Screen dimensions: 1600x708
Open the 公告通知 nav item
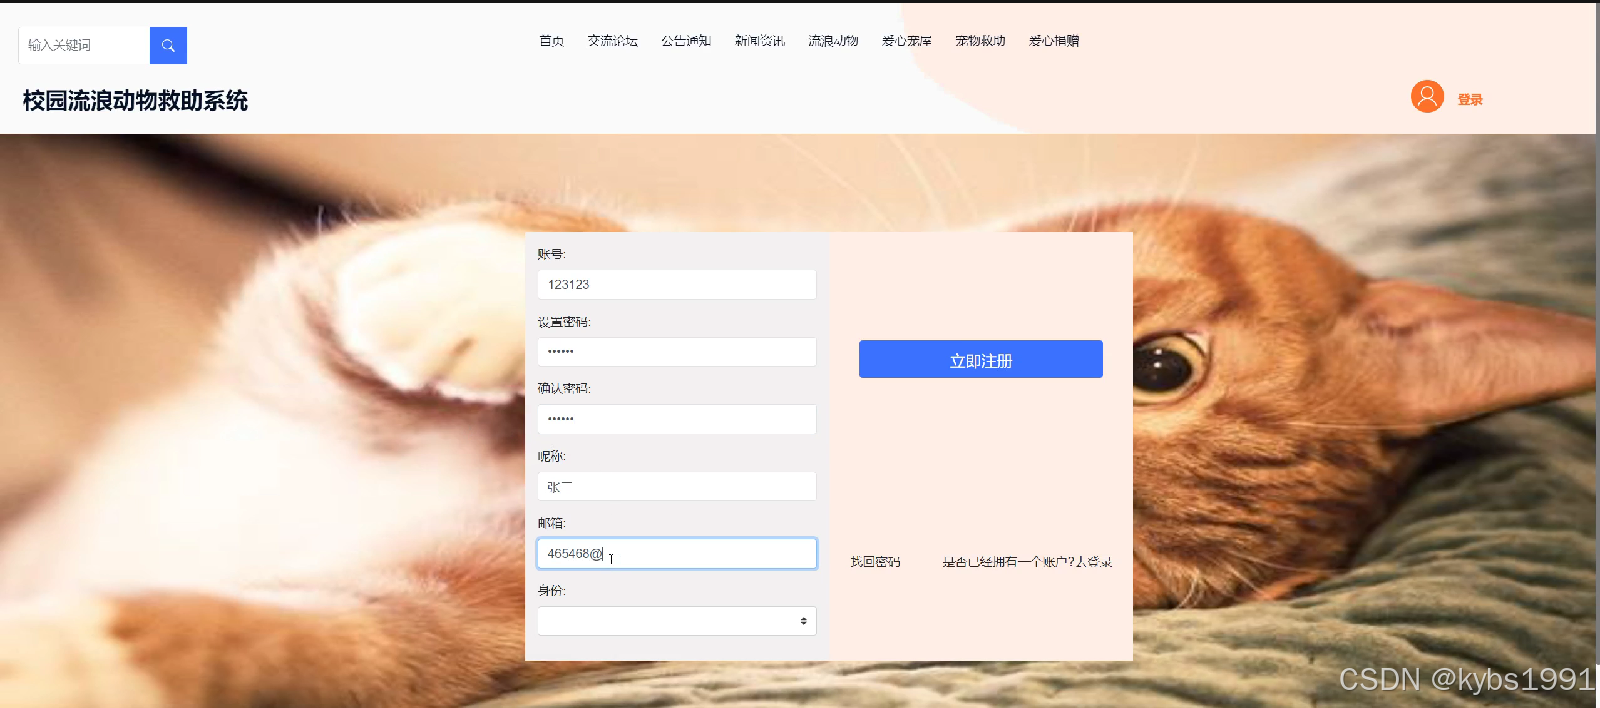(686, 41)
